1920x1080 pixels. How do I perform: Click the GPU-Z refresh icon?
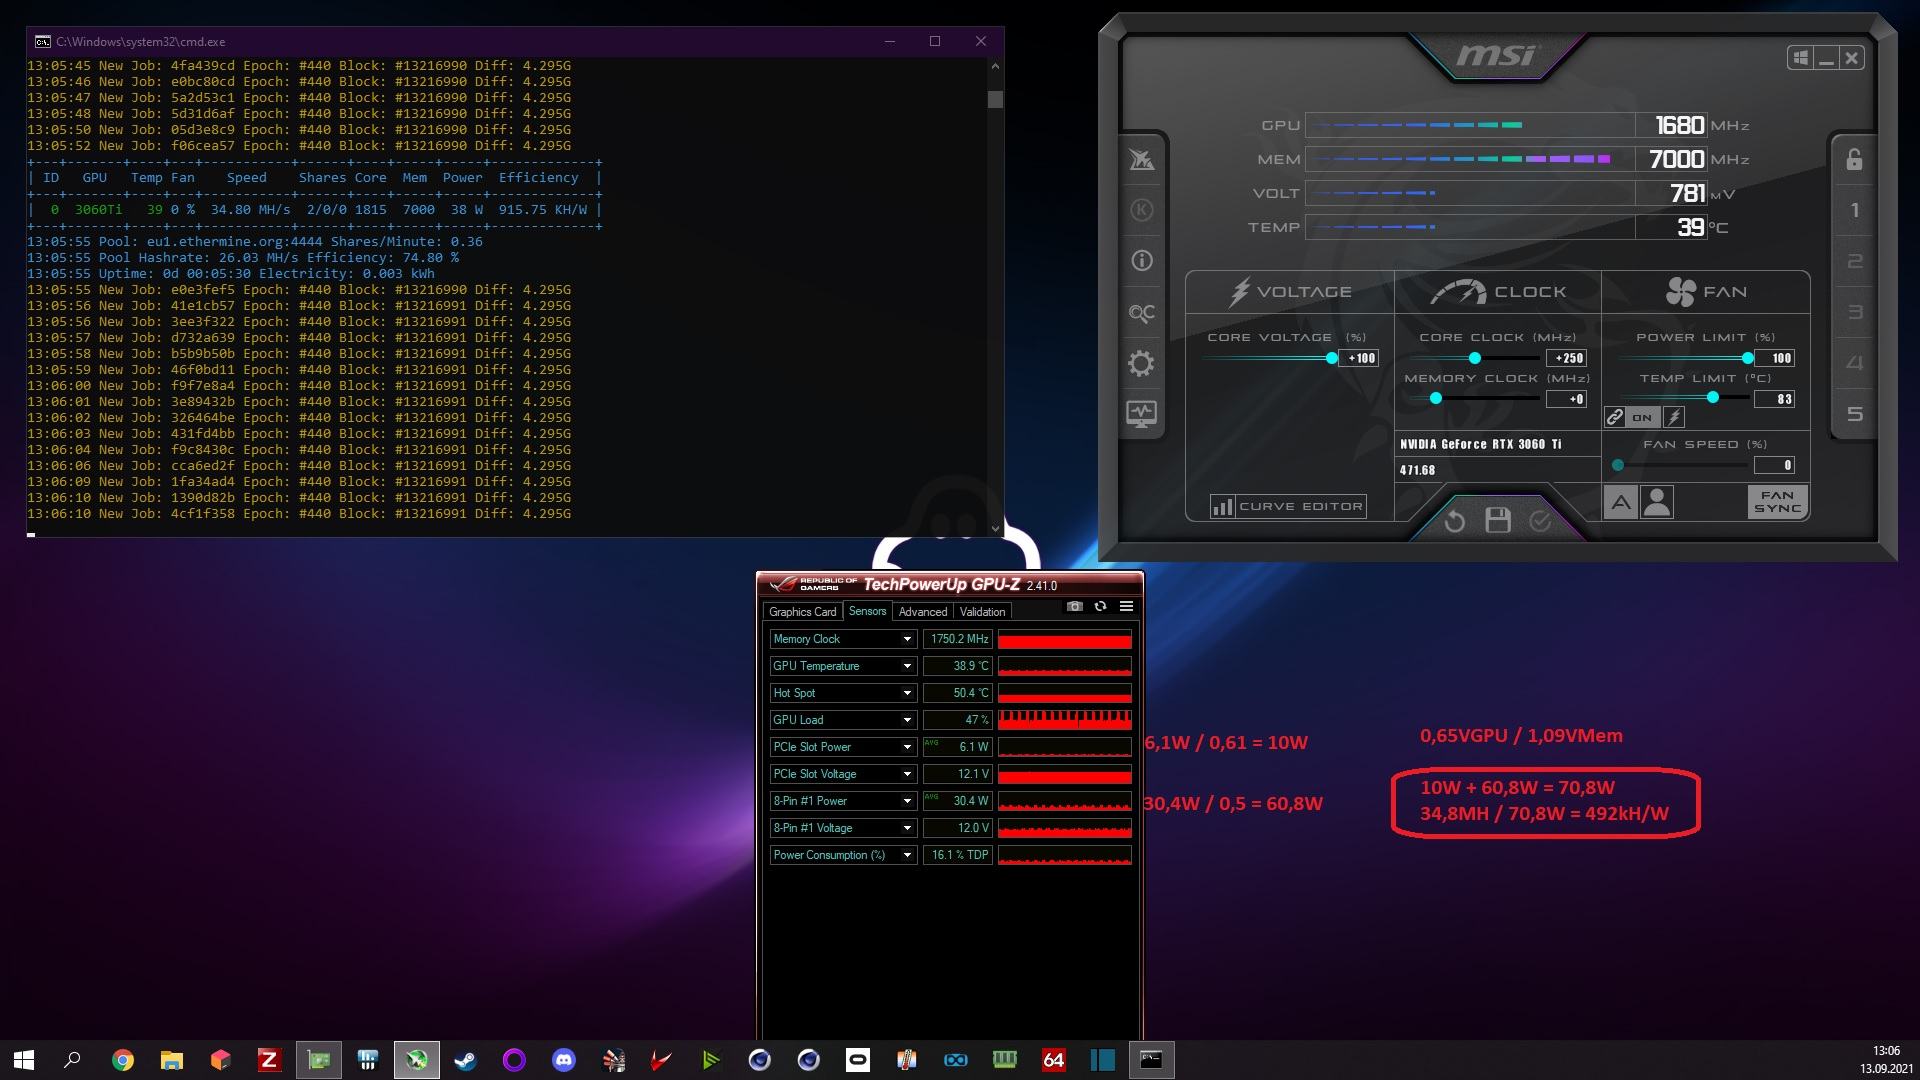point(1100,606)
